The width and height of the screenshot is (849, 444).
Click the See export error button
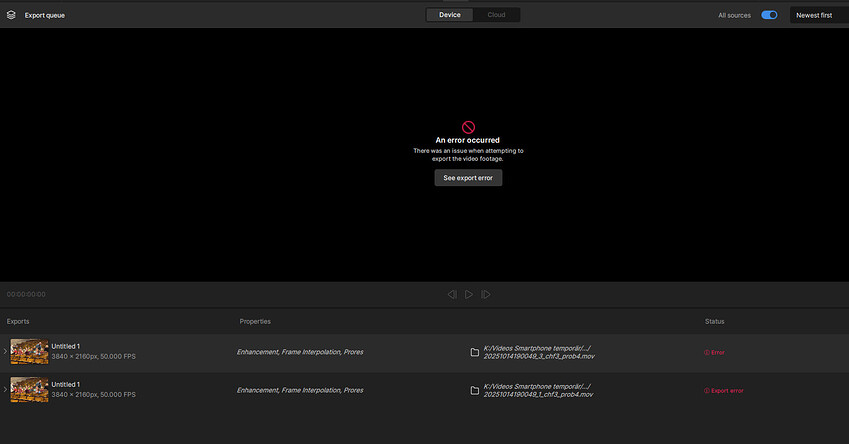click(468, 177)
